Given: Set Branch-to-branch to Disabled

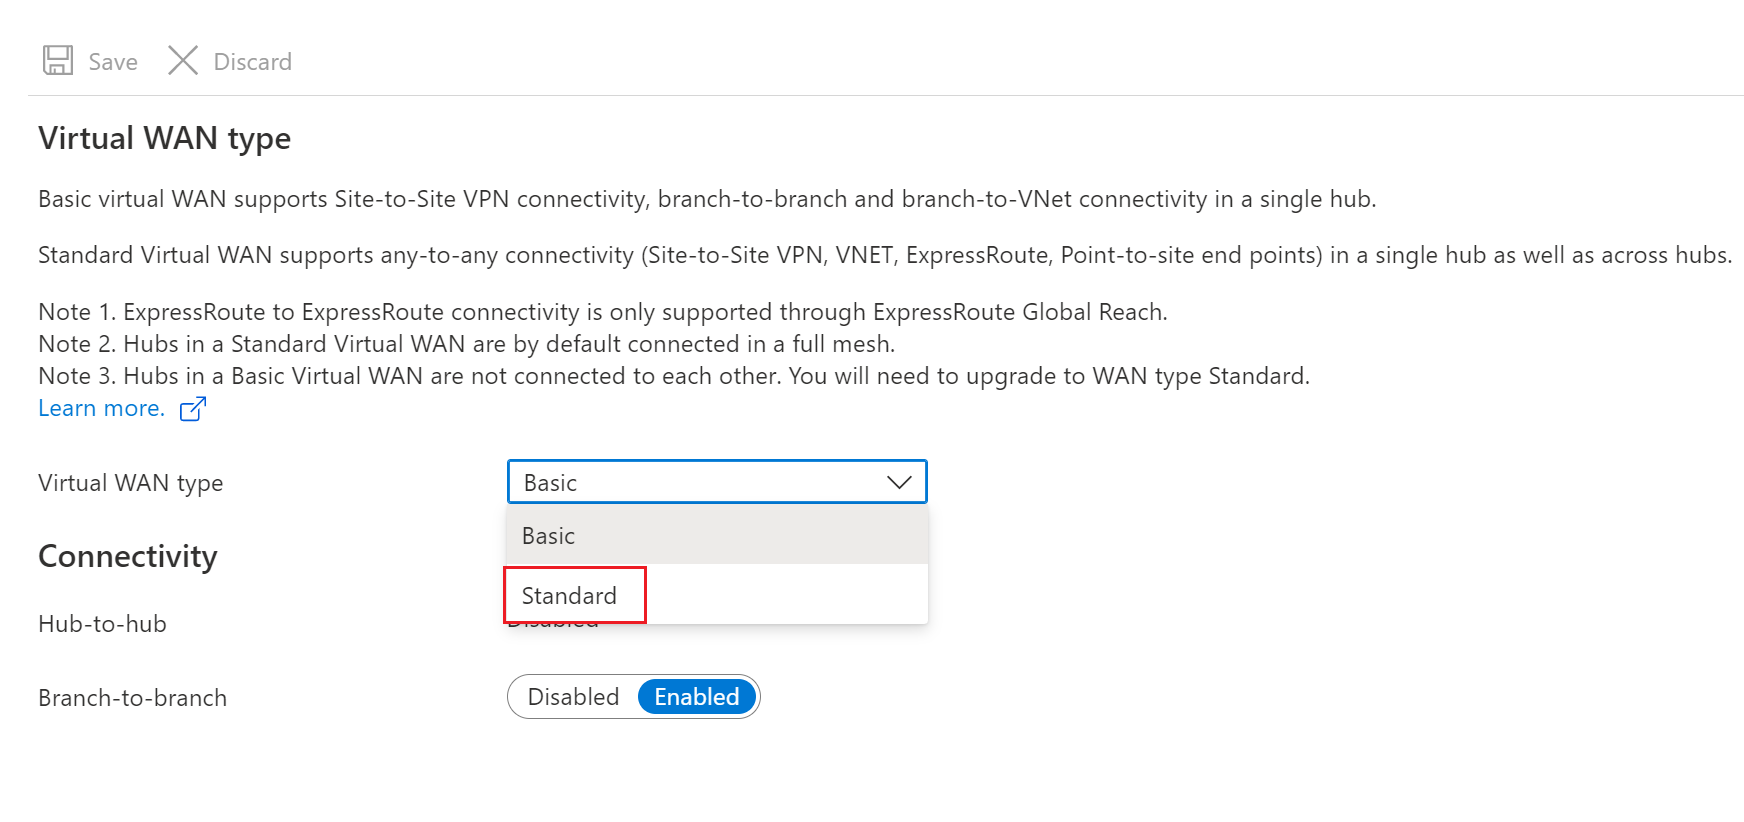Looking at the screenshot, I should pyautogui.click(x=573, y=697).
